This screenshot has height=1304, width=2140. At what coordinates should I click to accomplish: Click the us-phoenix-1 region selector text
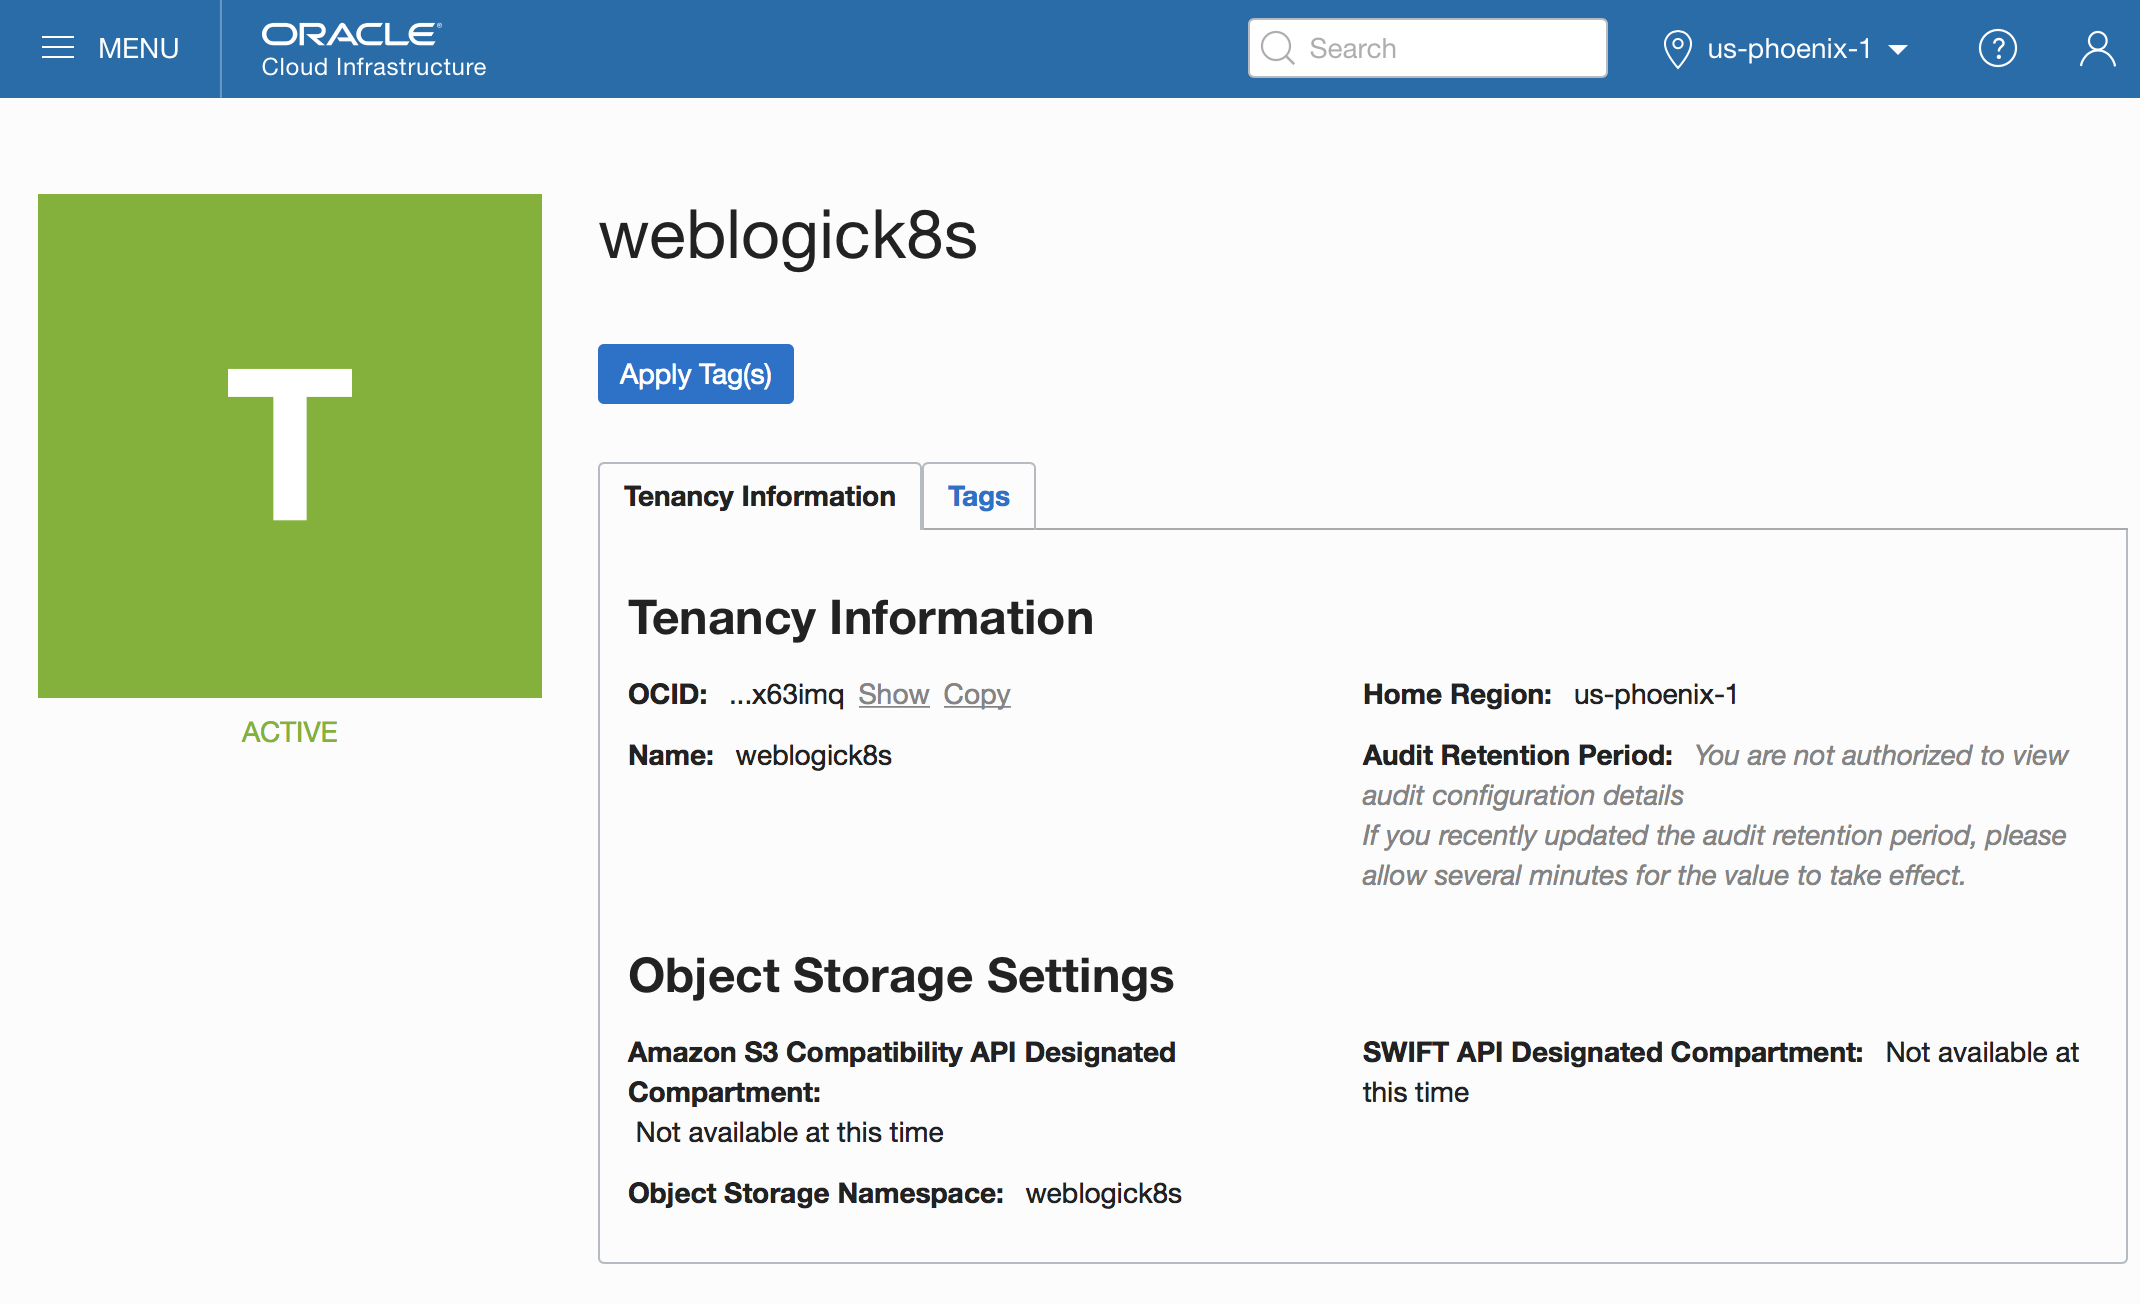coord(1789,48)
